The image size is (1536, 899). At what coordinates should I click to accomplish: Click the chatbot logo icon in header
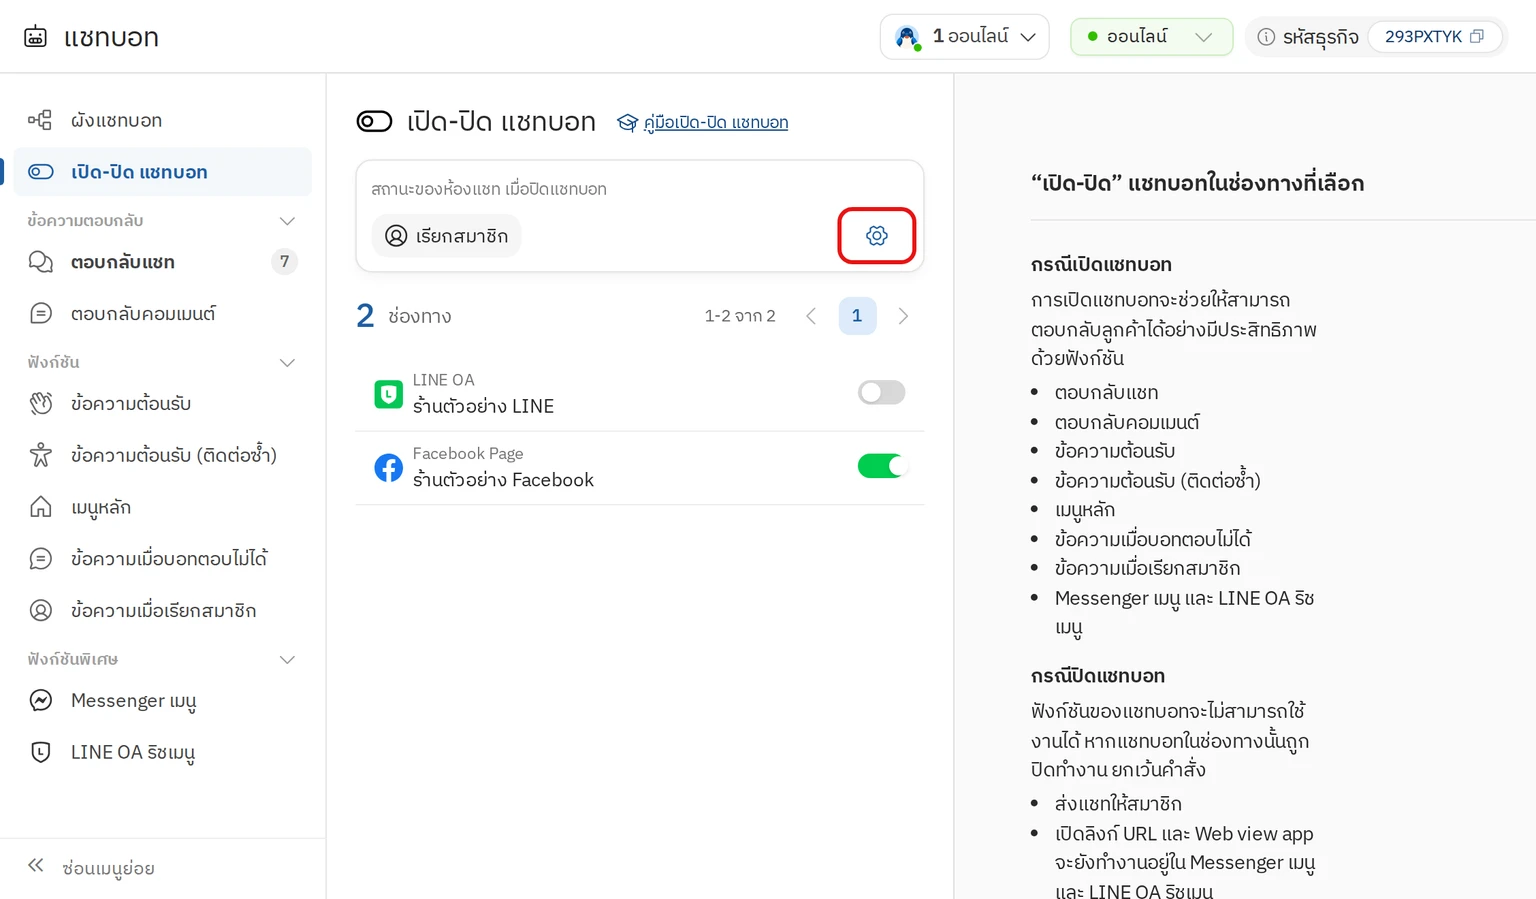click(35, 37)
